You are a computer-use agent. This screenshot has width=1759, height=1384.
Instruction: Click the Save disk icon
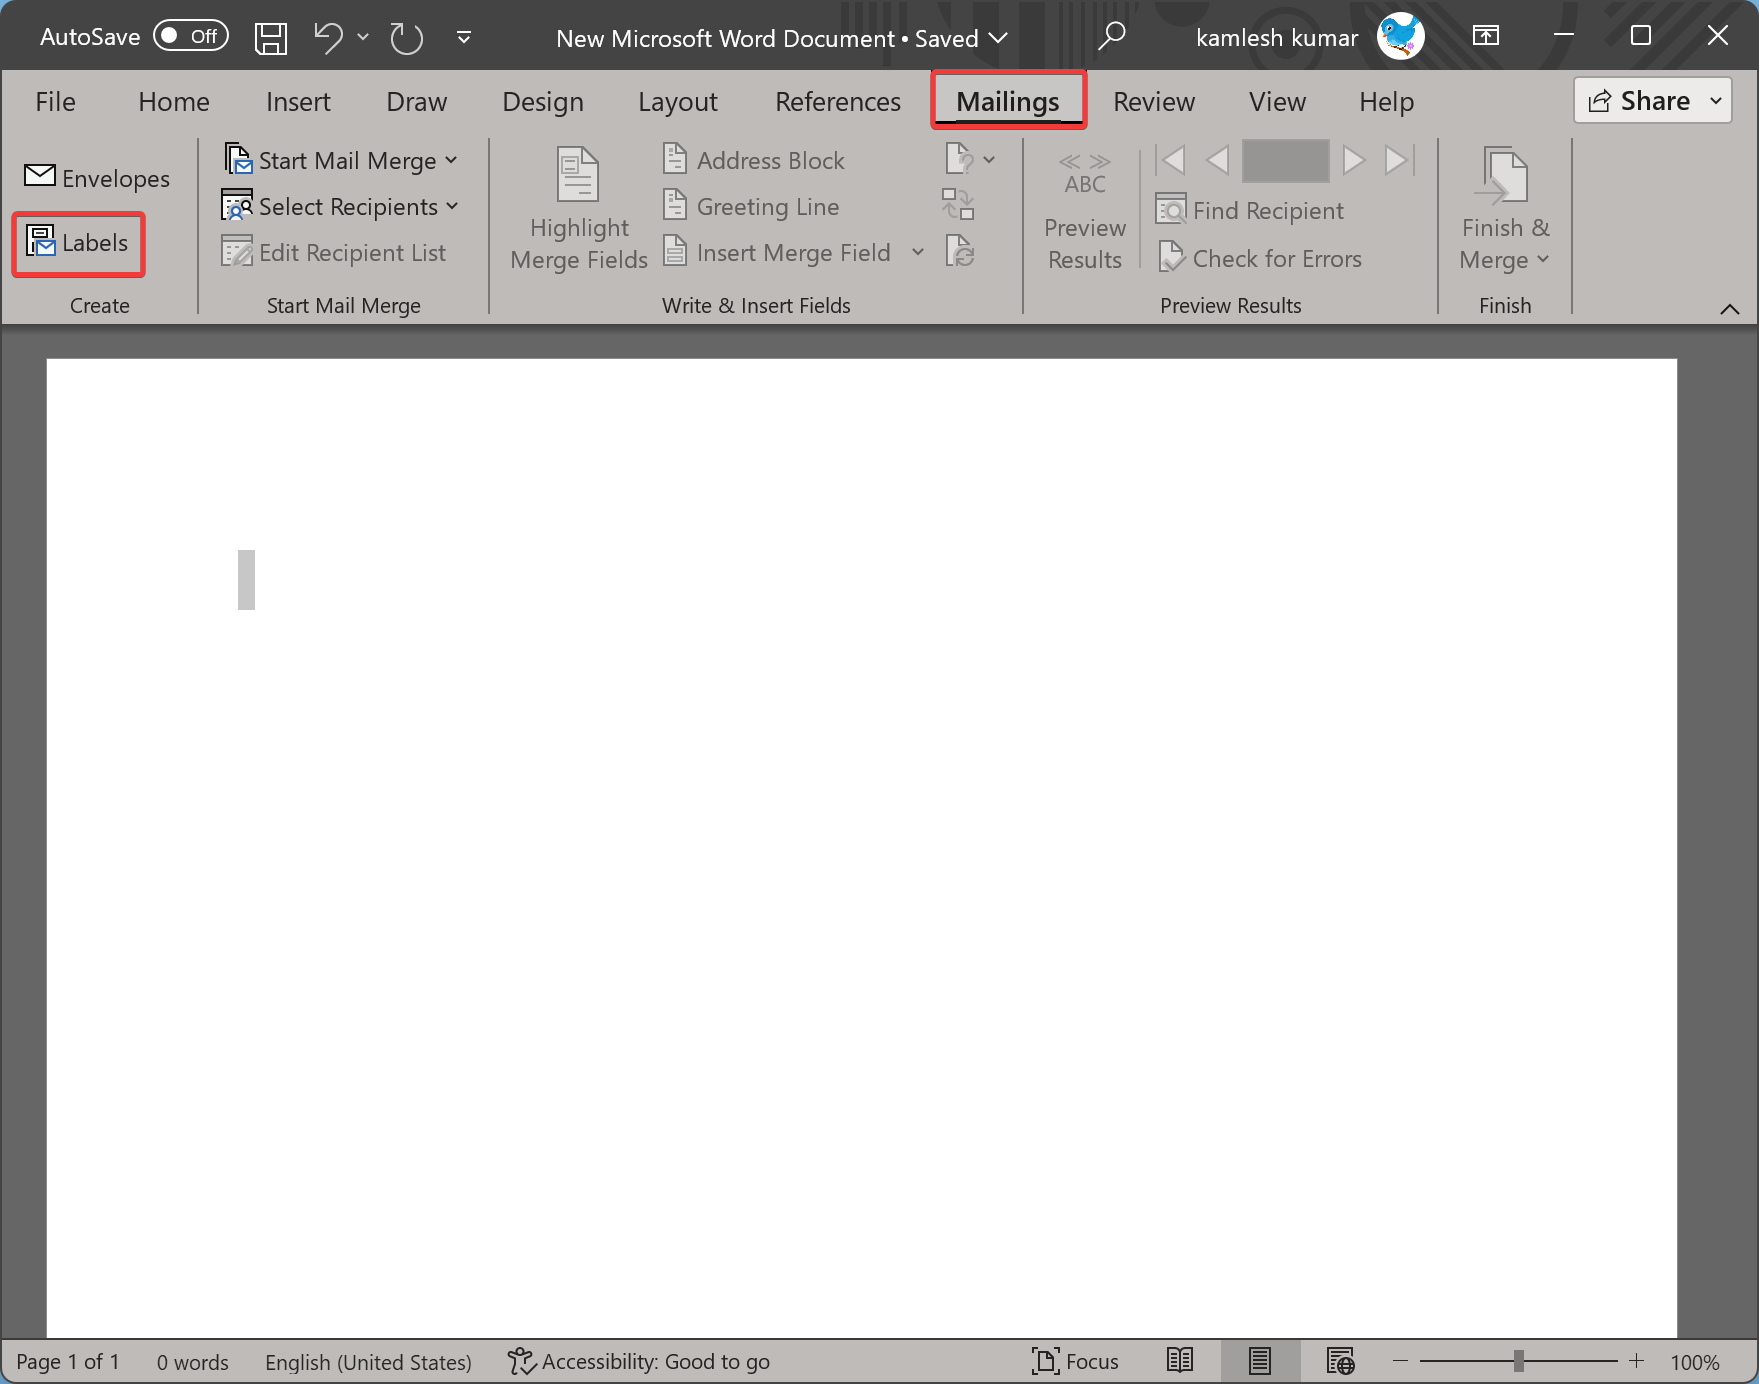[x=271, y=38]
